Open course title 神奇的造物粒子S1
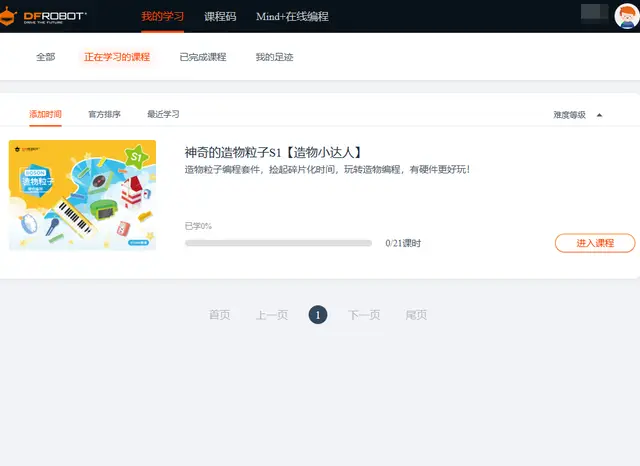 click(x=273, y=152)
